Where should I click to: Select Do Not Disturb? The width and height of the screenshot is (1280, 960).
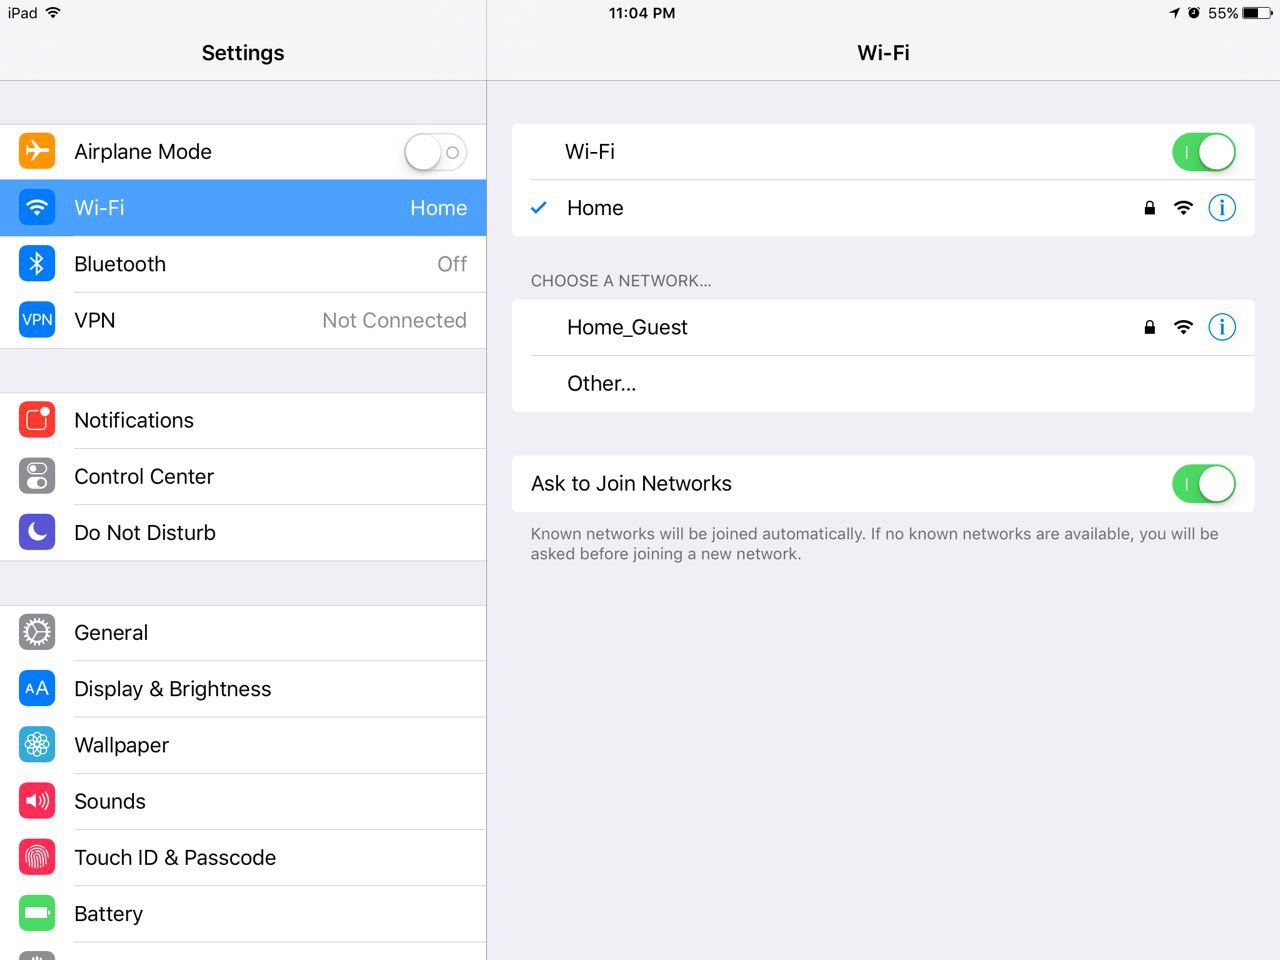tap(243, 532)
